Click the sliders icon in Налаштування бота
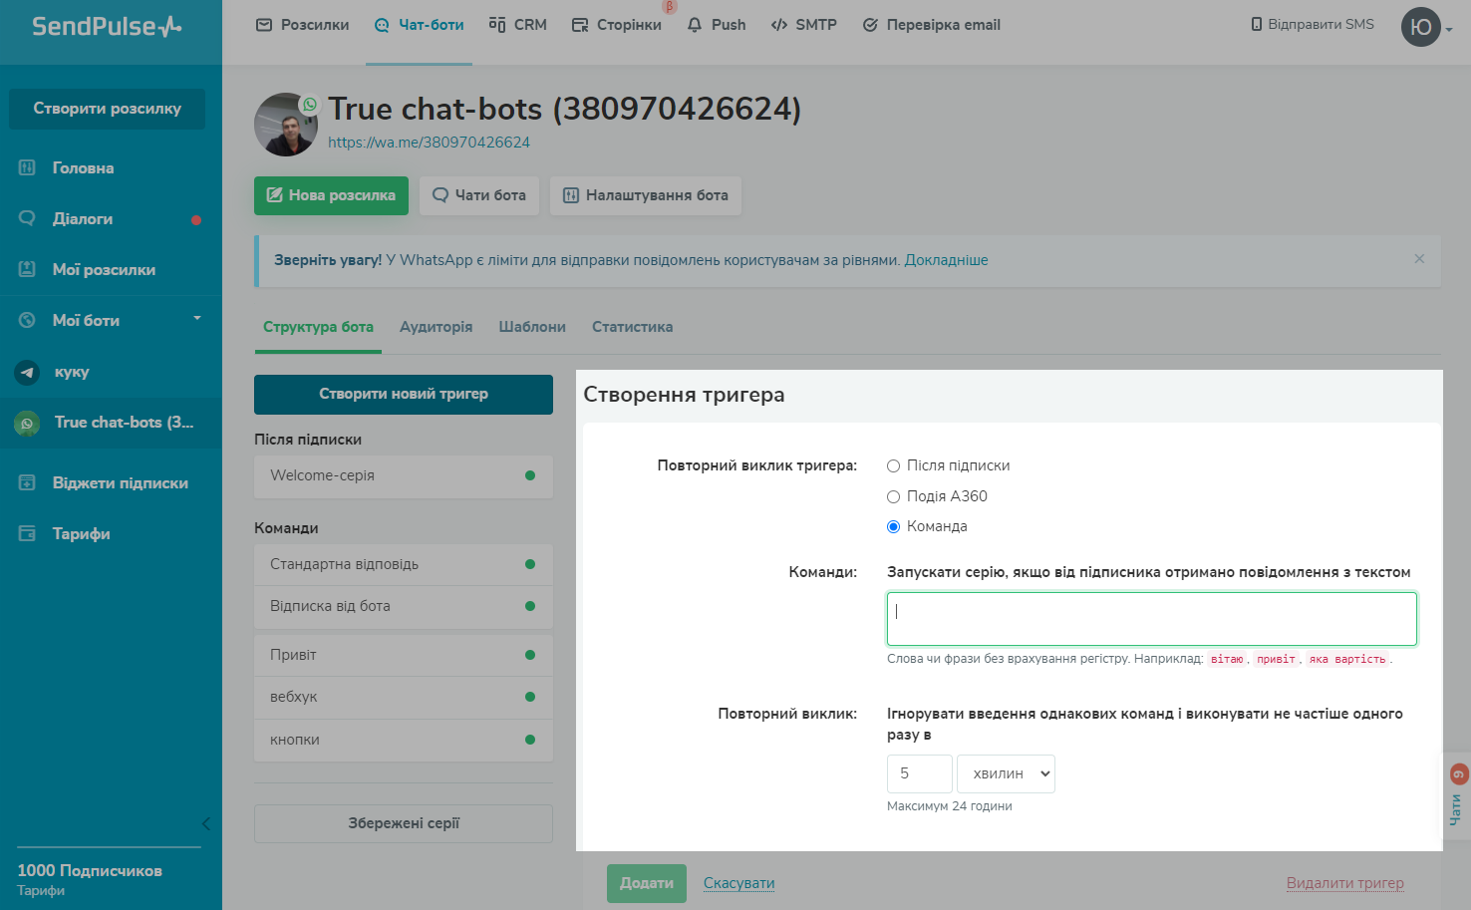Viewport: 1471px width, 910px height. point(571,195)
